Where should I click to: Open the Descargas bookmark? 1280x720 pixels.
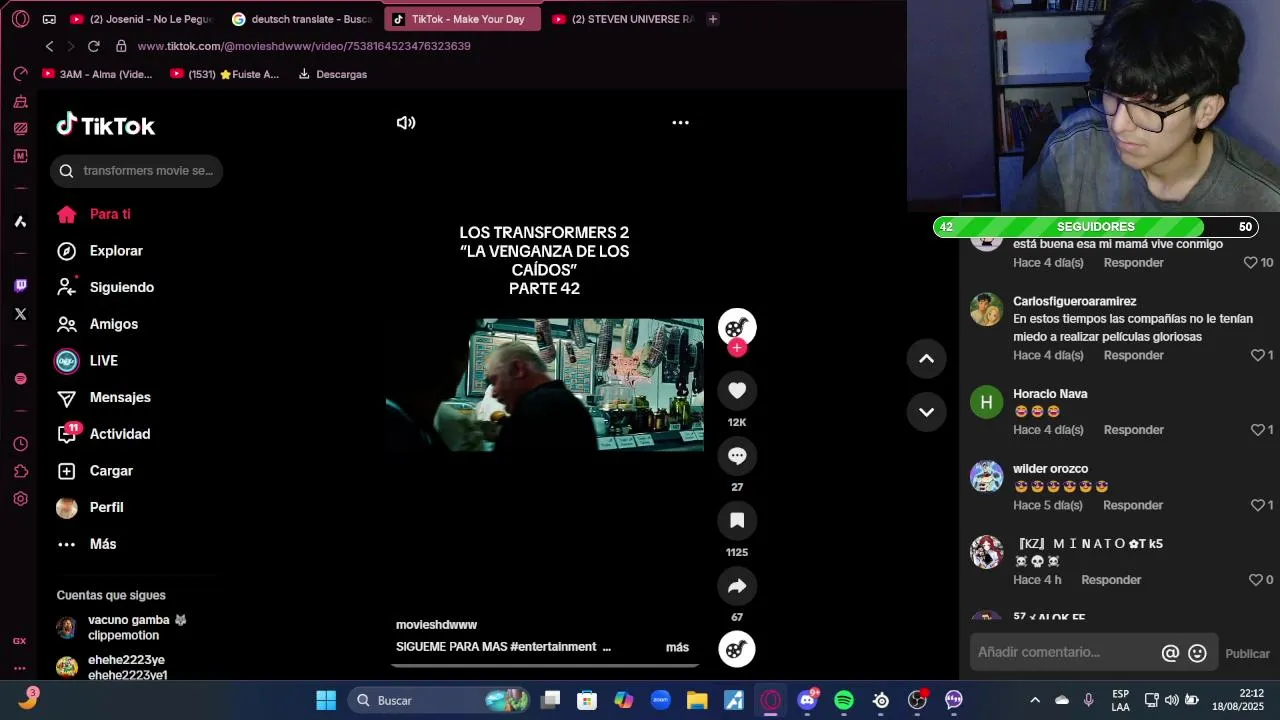click(332, 74)
